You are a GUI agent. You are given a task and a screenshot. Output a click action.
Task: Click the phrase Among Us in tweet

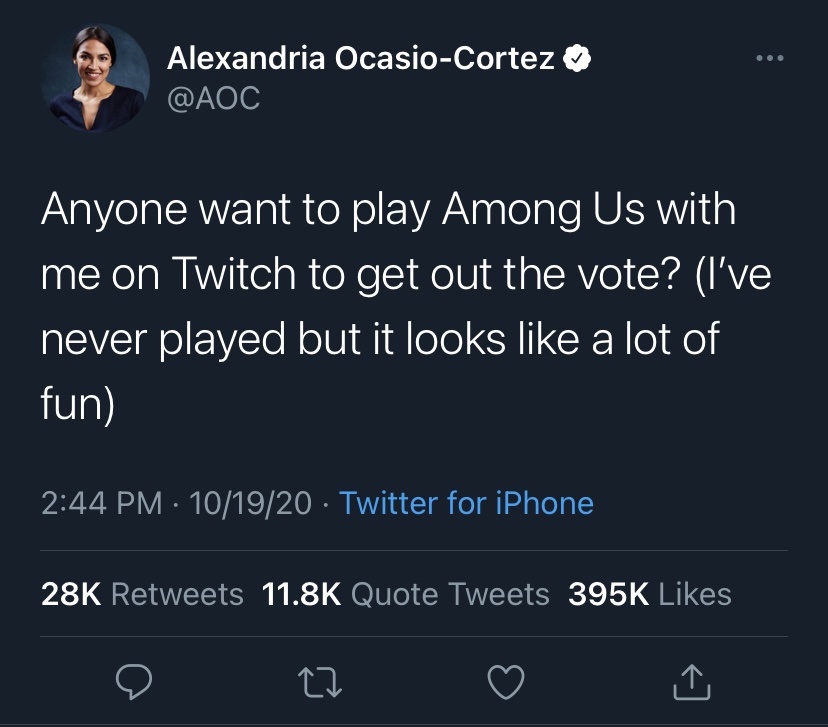[543, 210]
